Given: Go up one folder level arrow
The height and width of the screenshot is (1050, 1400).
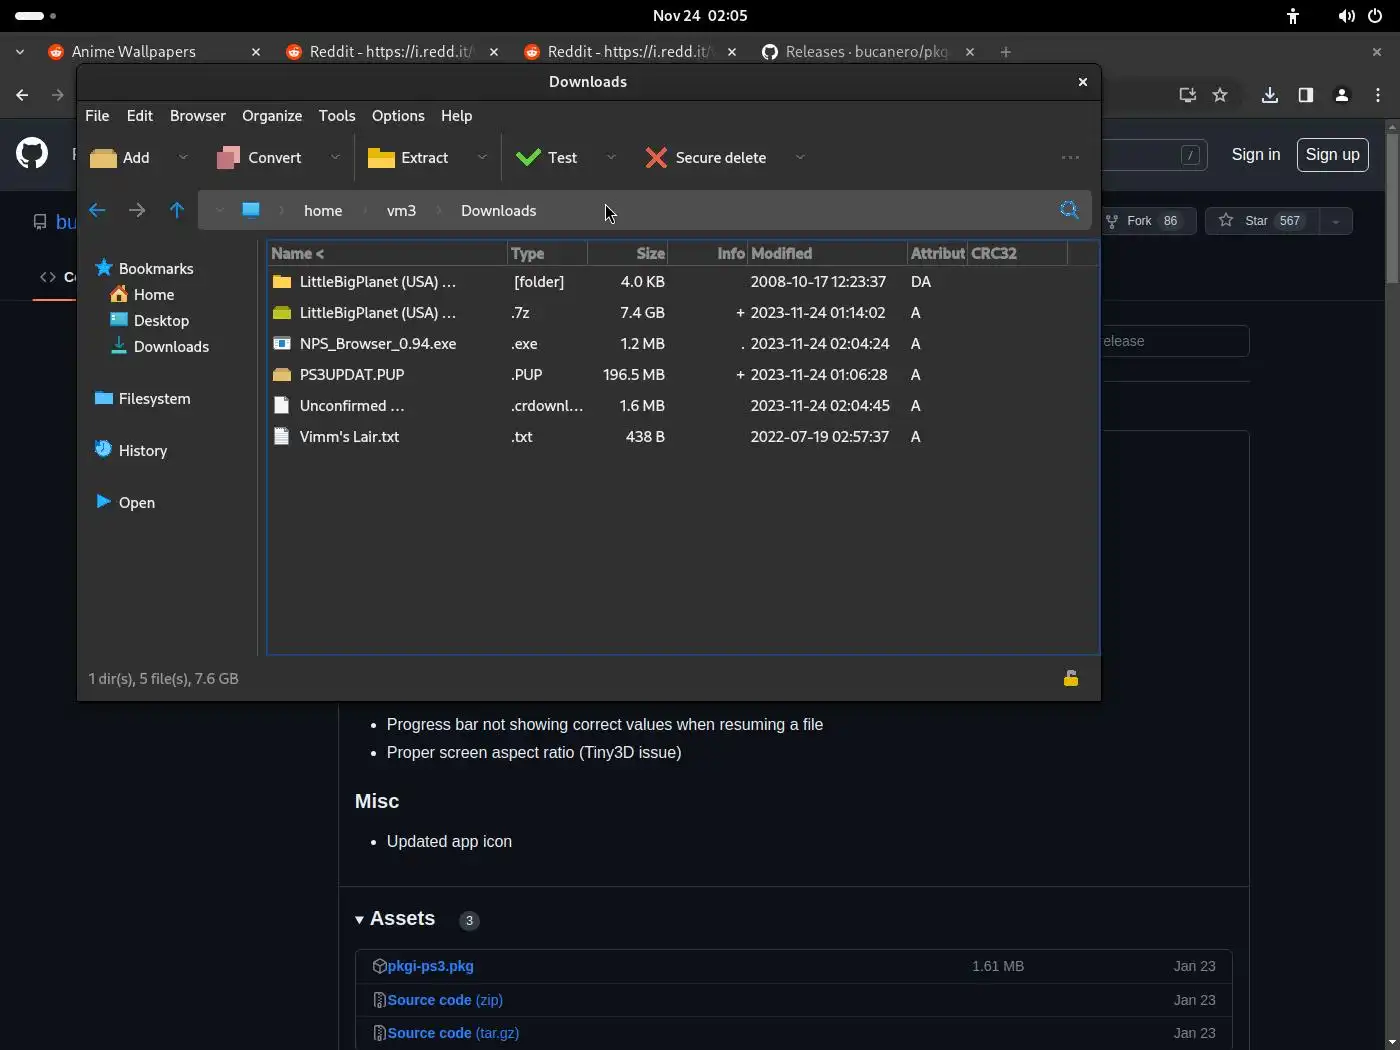Looking at the screenshot, I should [x=177, y=210].
